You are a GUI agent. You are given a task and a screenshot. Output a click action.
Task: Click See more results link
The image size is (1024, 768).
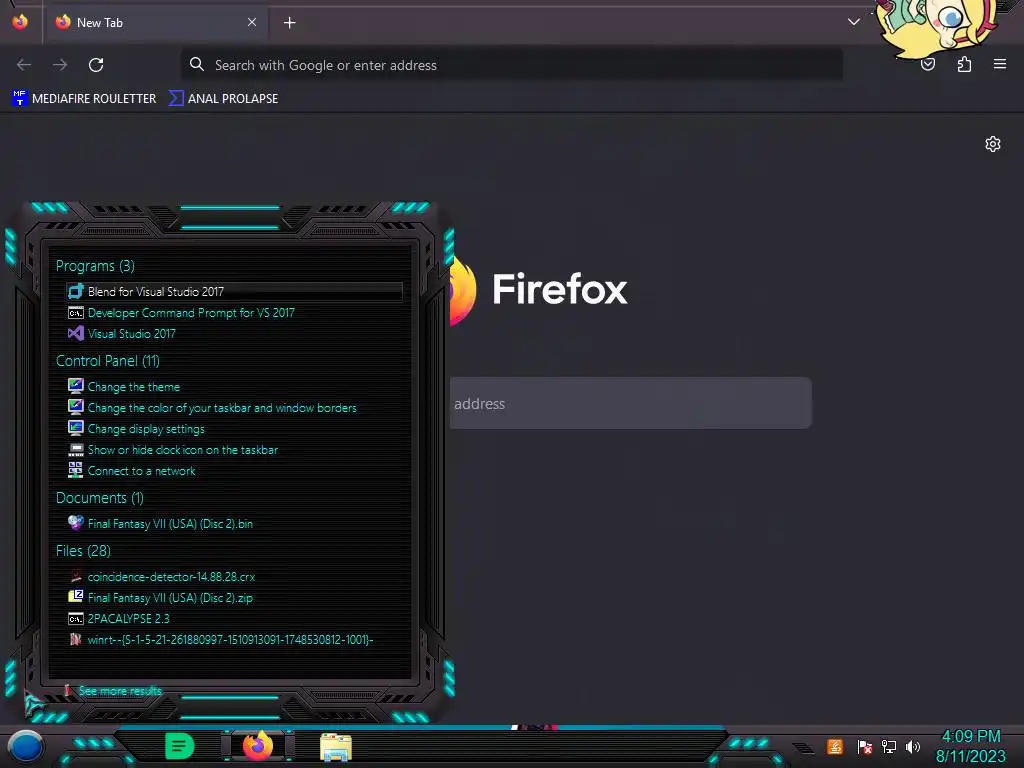point(120,690)
